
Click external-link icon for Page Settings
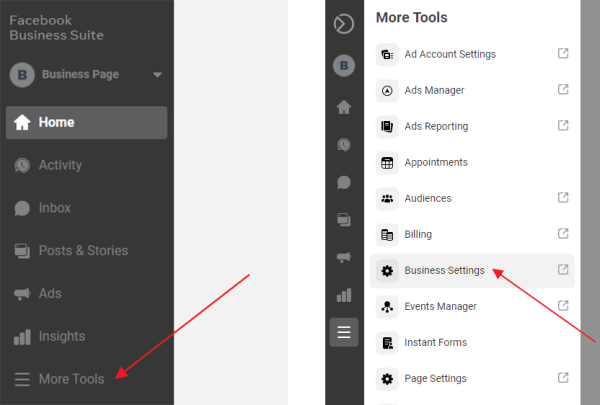click(563, 377)
